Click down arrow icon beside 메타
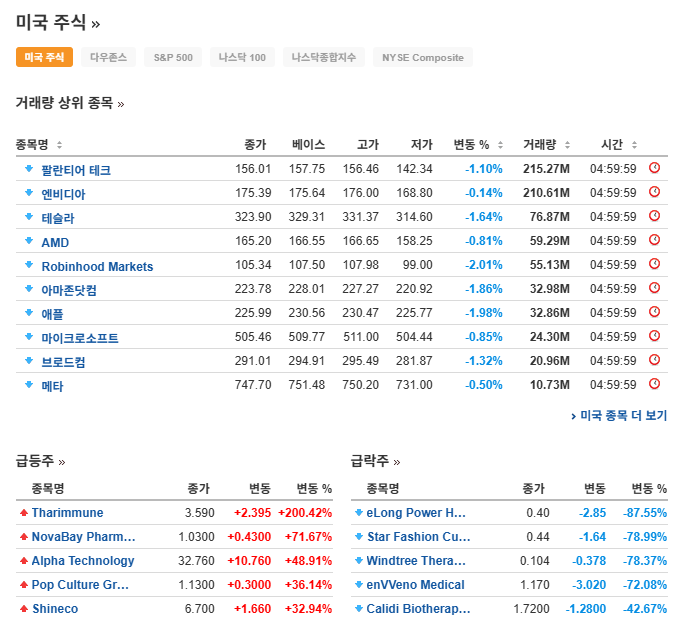This screenshot has width=681, height=633. tap(29, 384)
